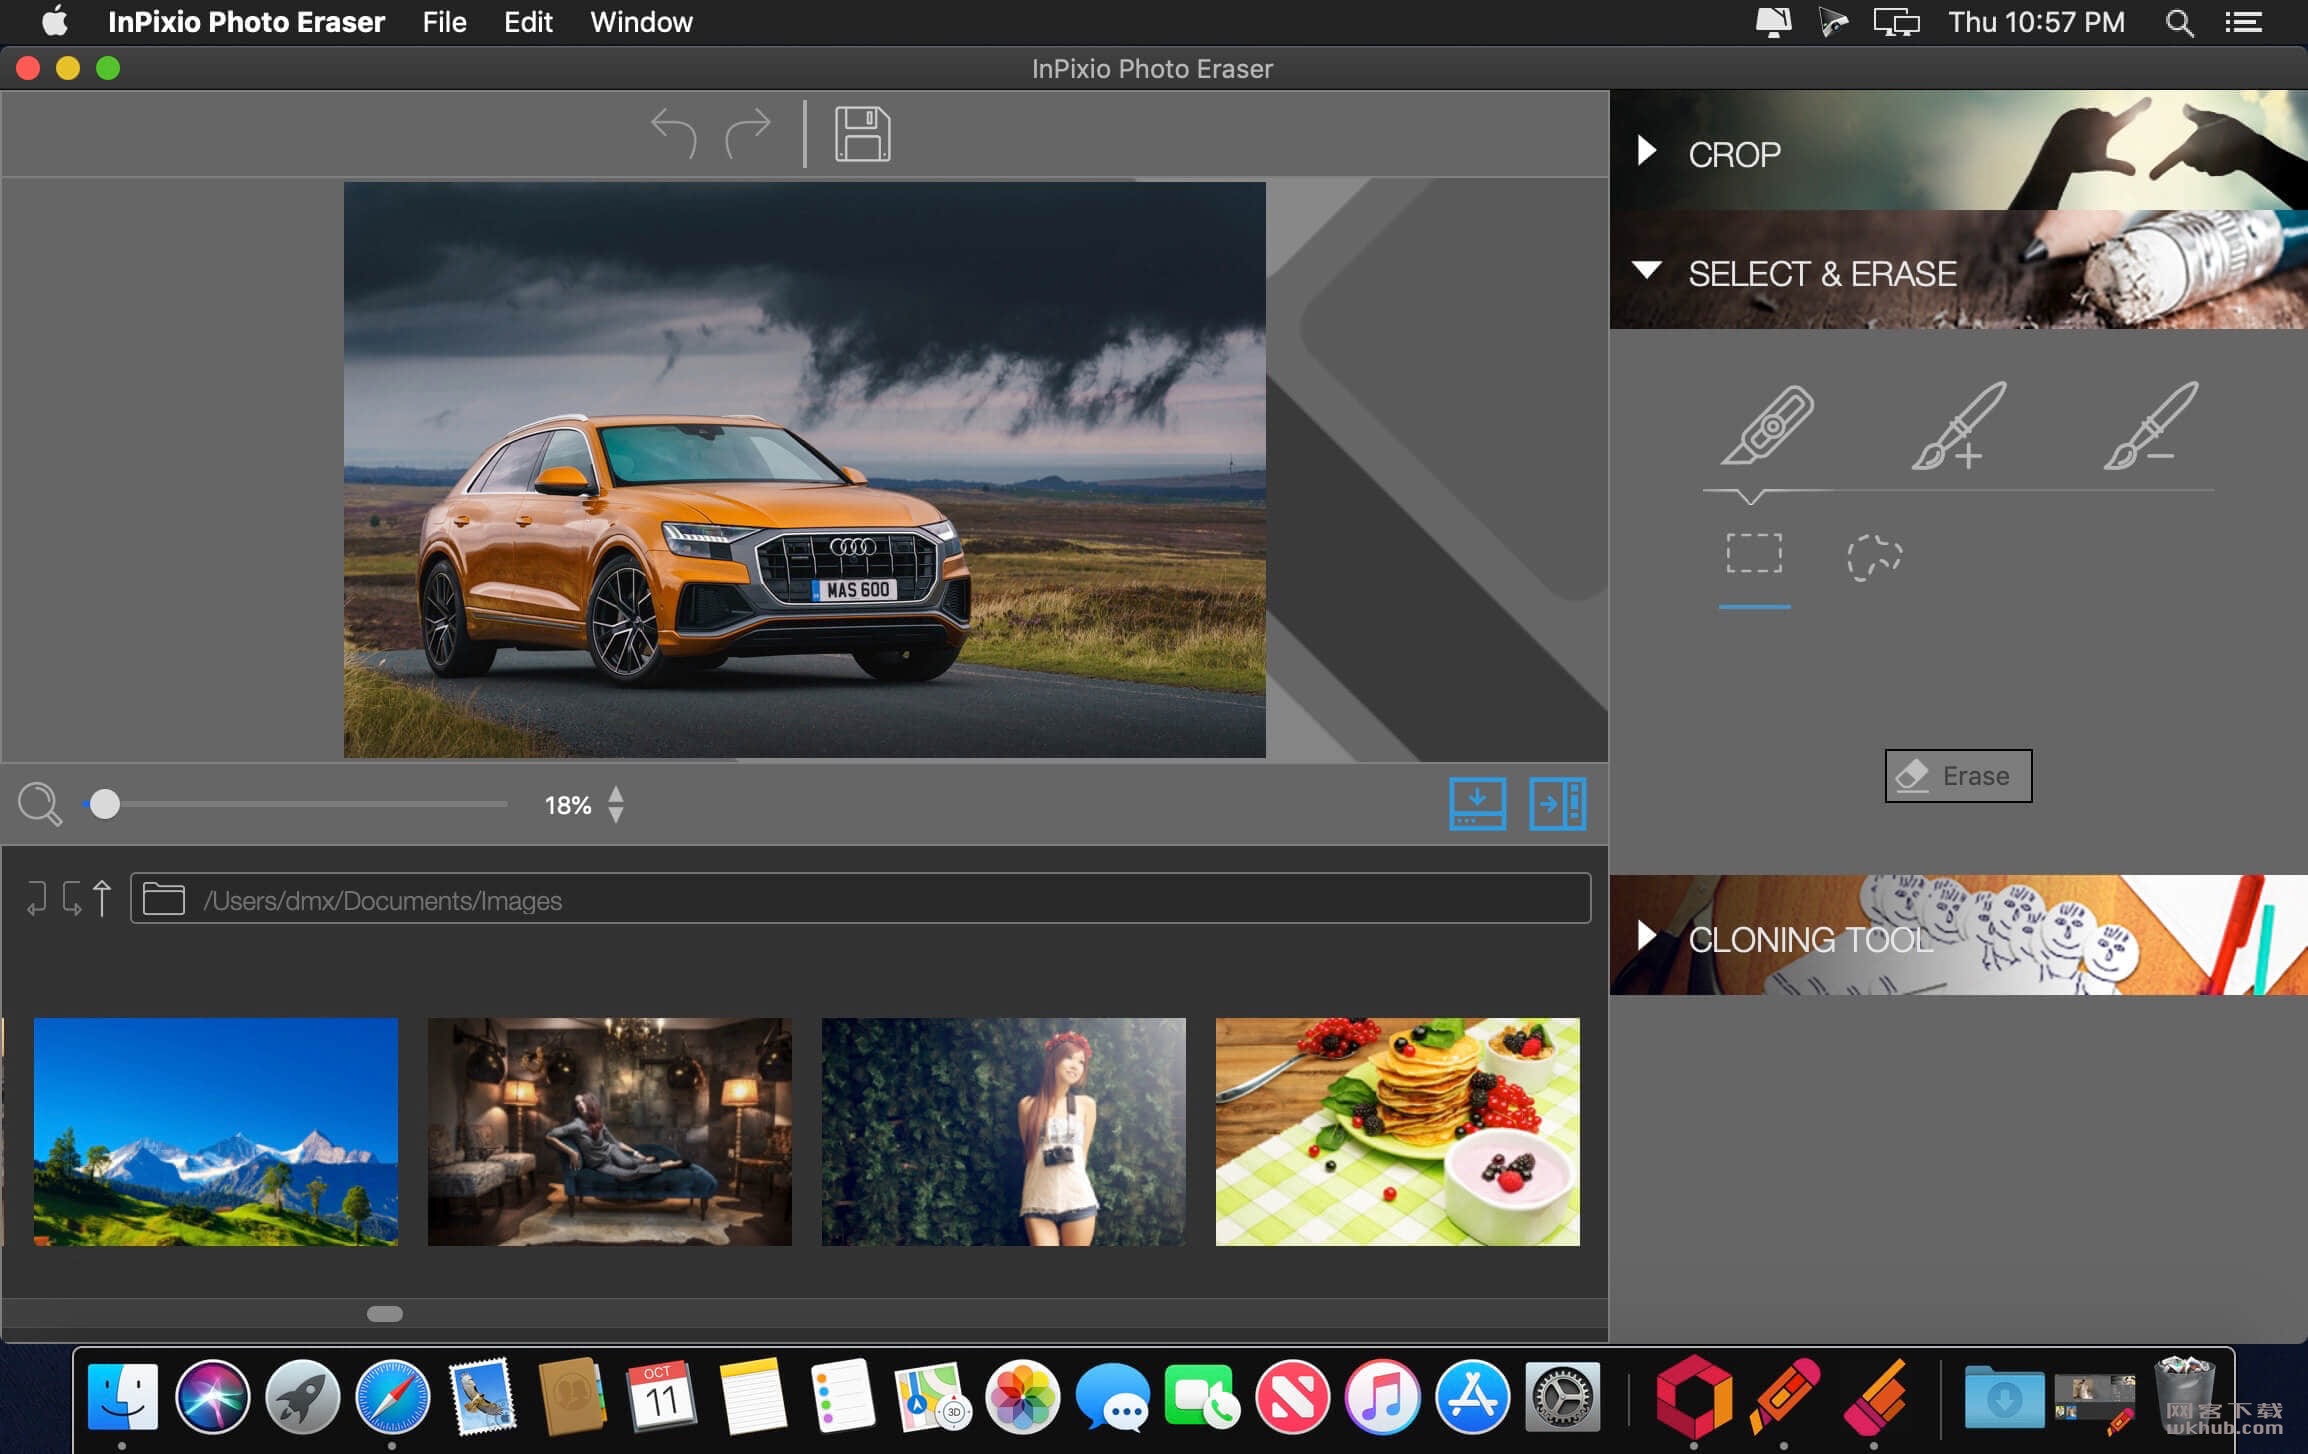Select the brush with minus tool
The width and height of the screenshot is (2308, 1454).
point(2150,426)
